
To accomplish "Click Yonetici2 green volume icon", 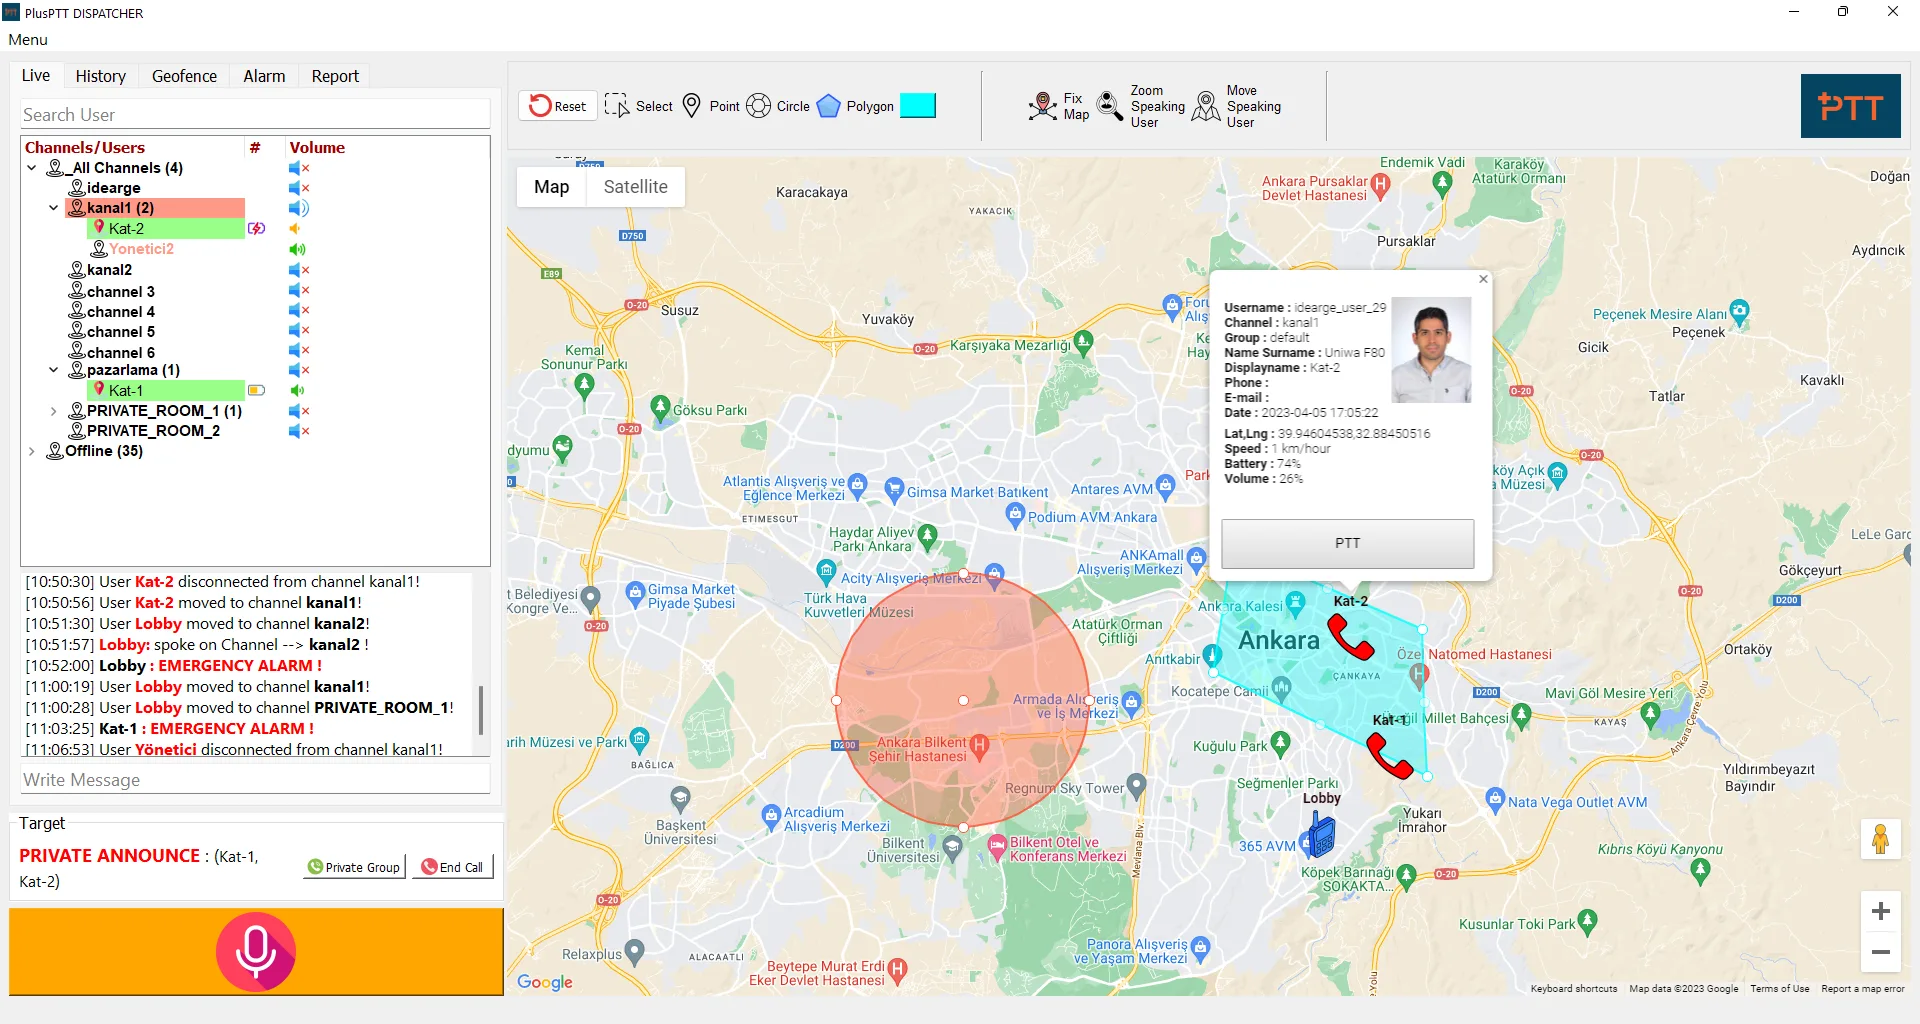I will (297, 249).
